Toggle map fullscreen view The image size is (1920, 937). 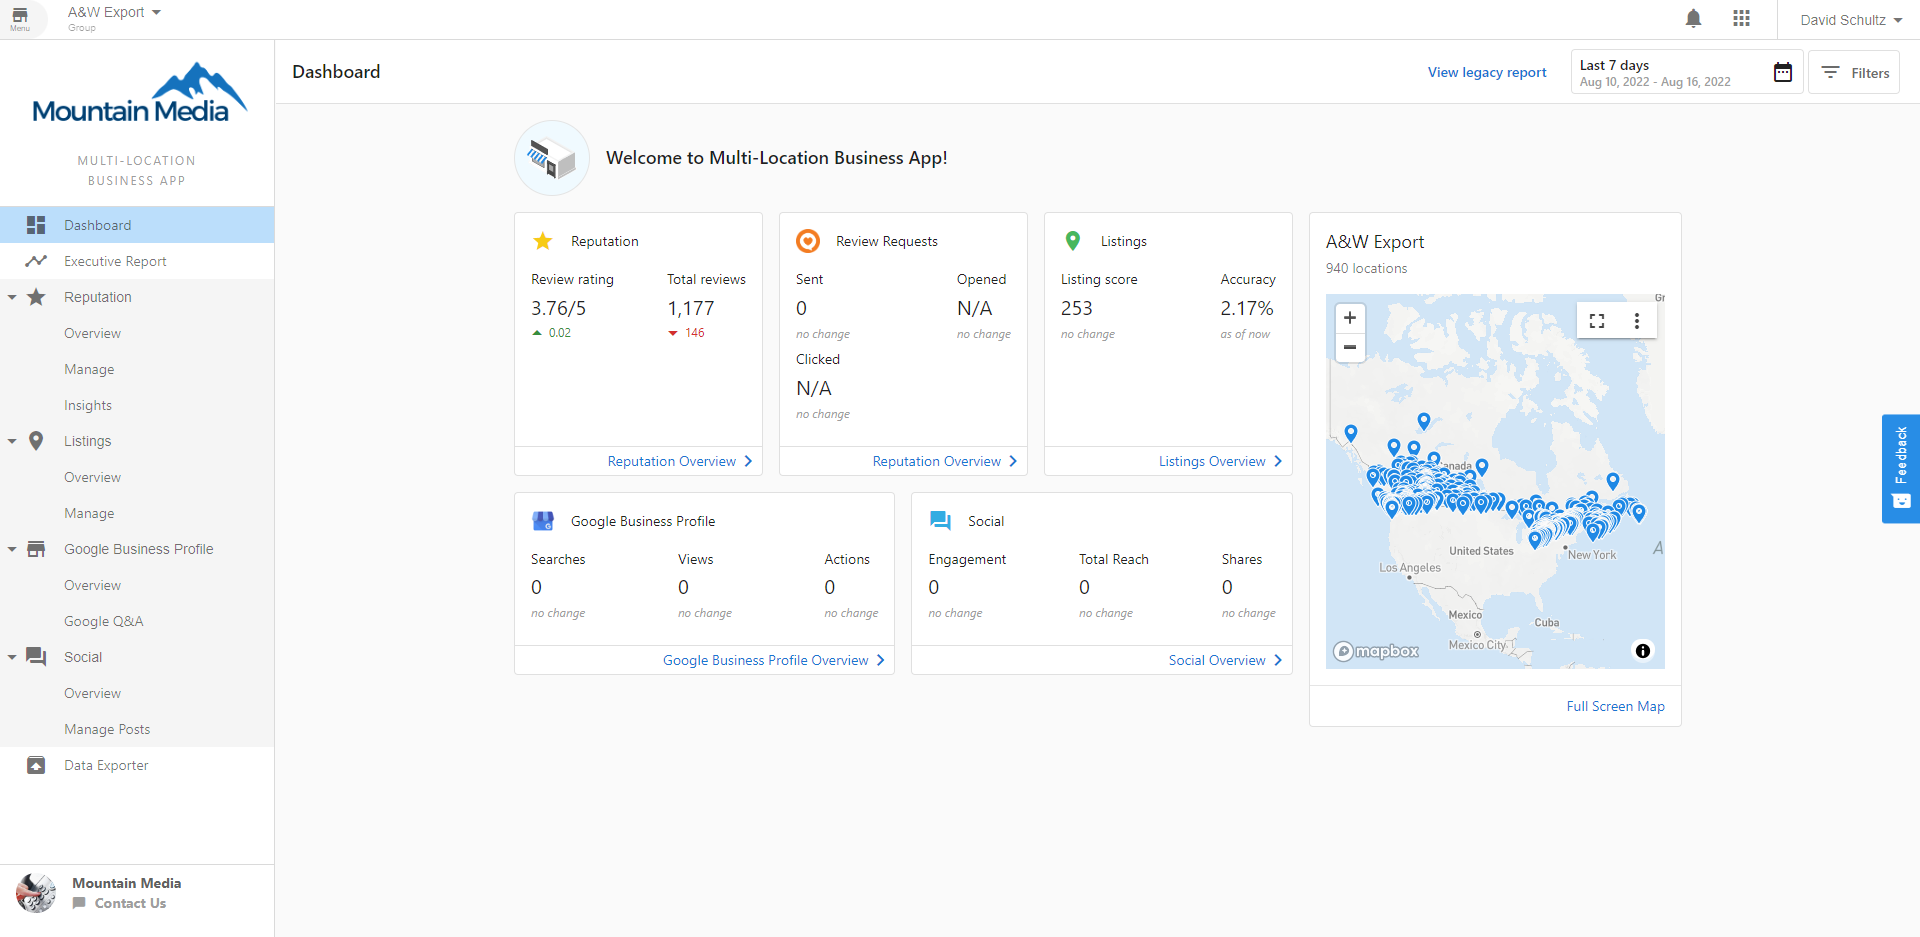[x=1597, y=321]
